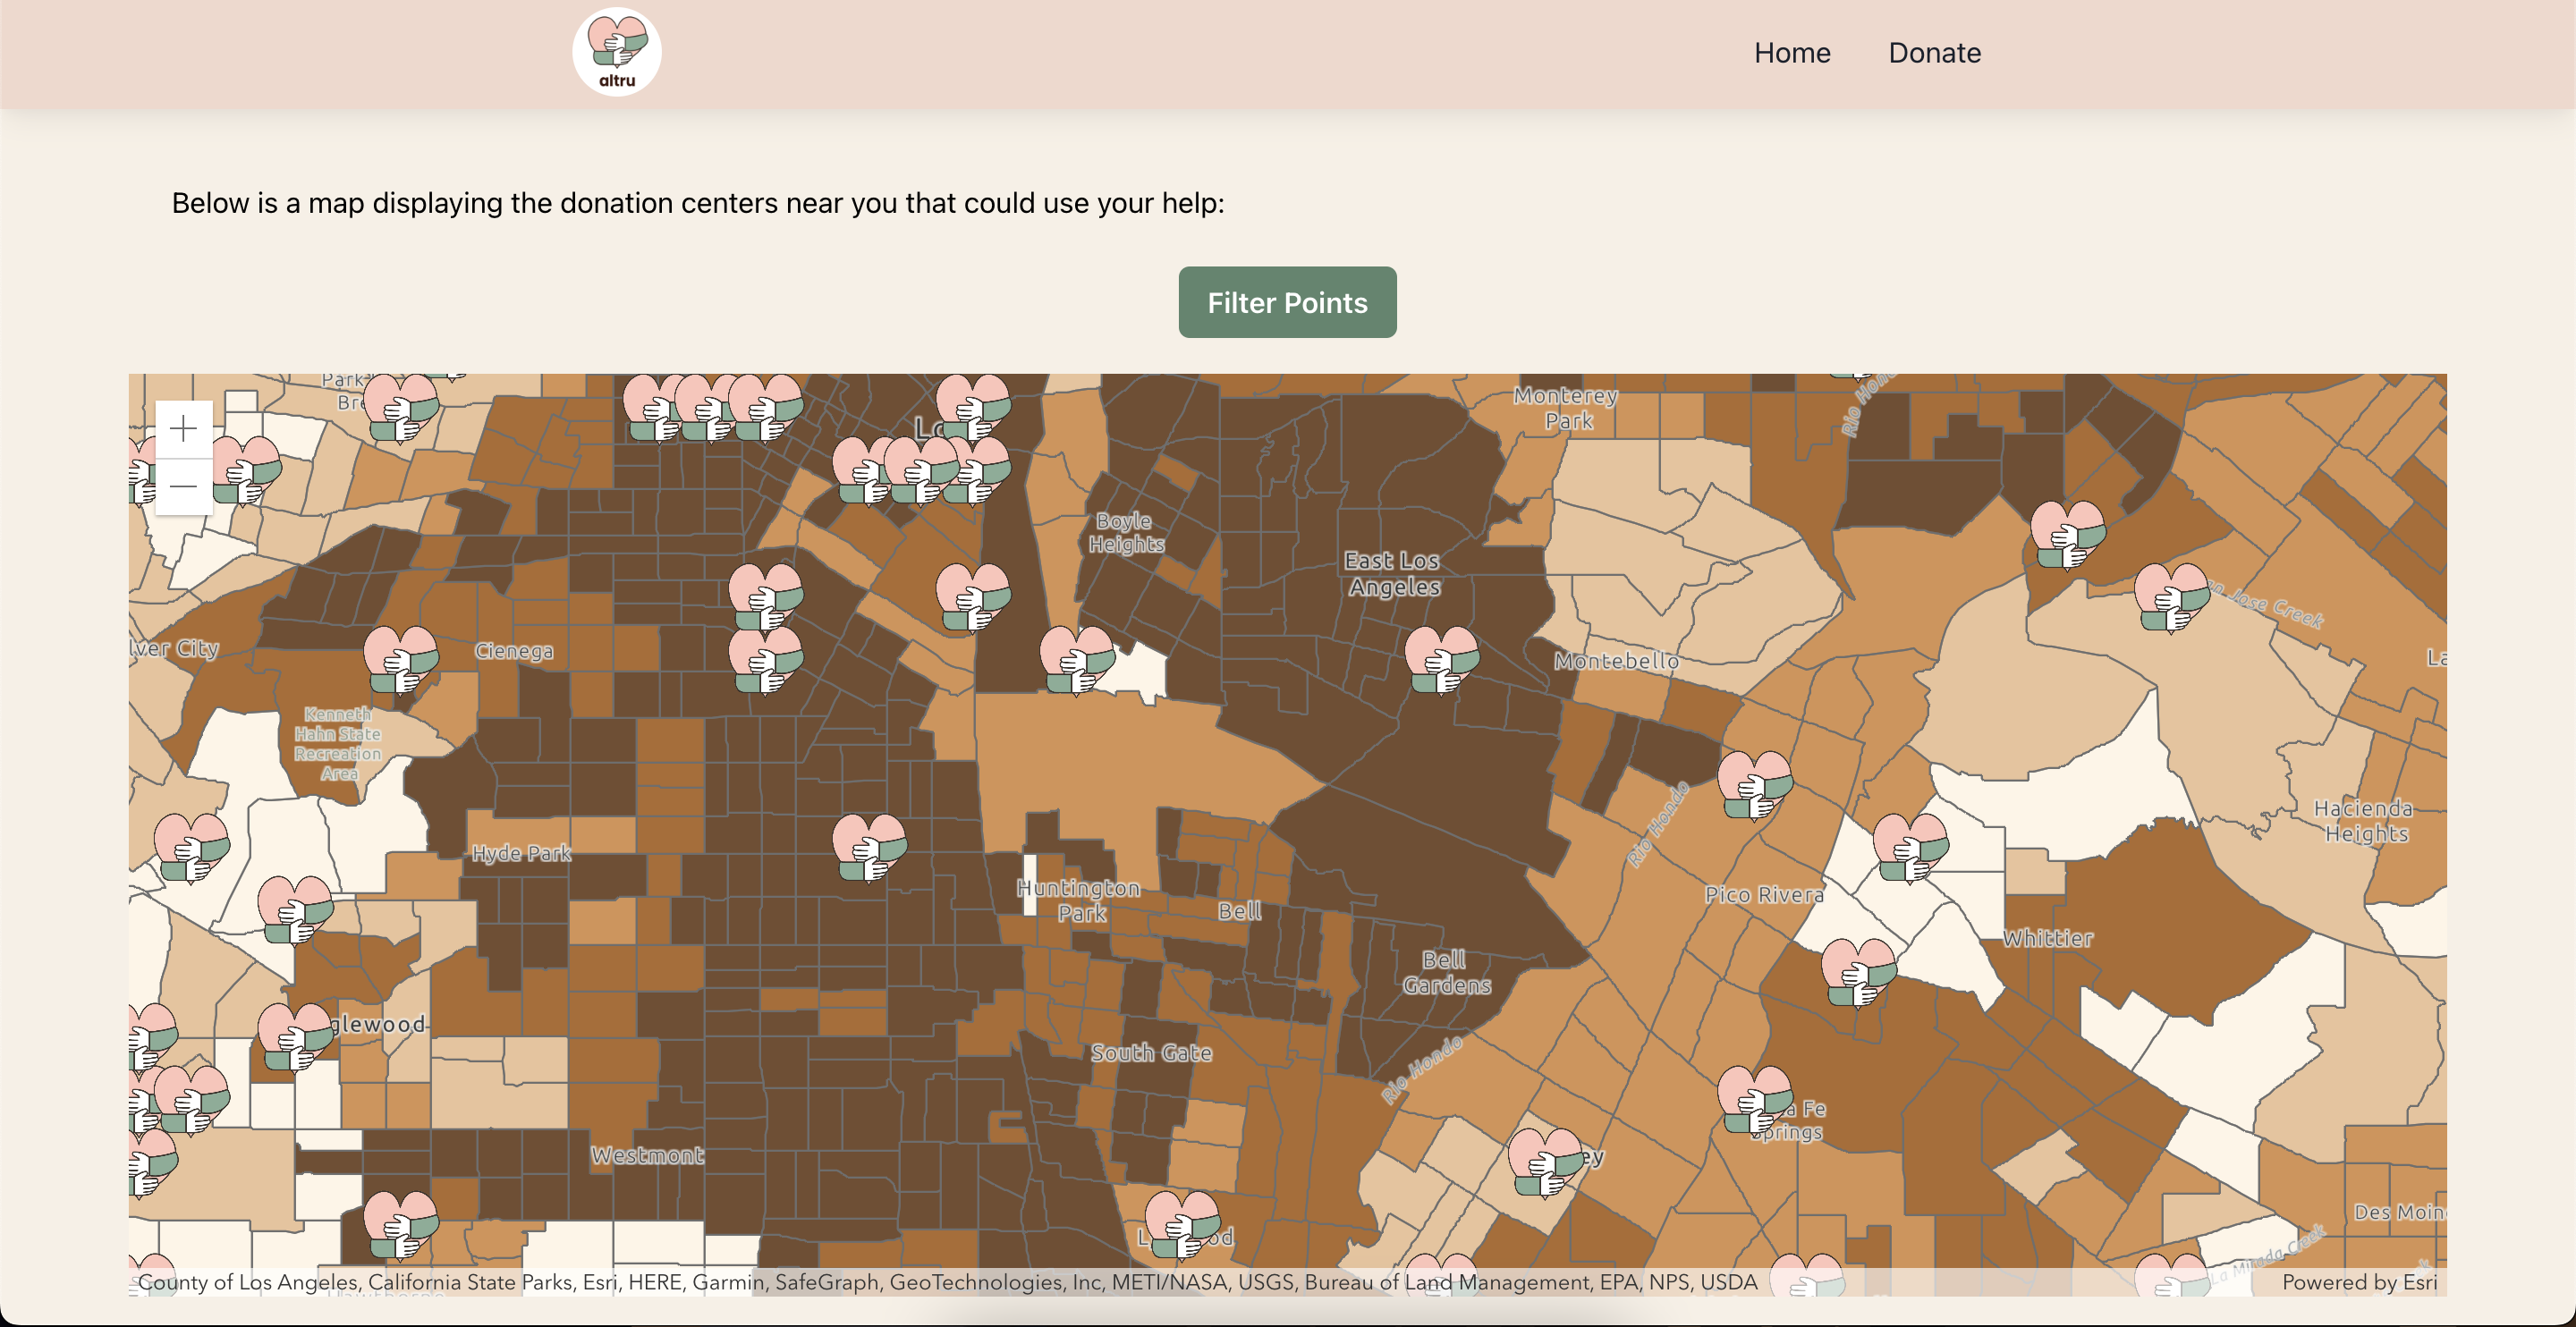Select donation marker below East Los Angeles
Screen dimensions: 2576x1327
(x=1441, y=660)
